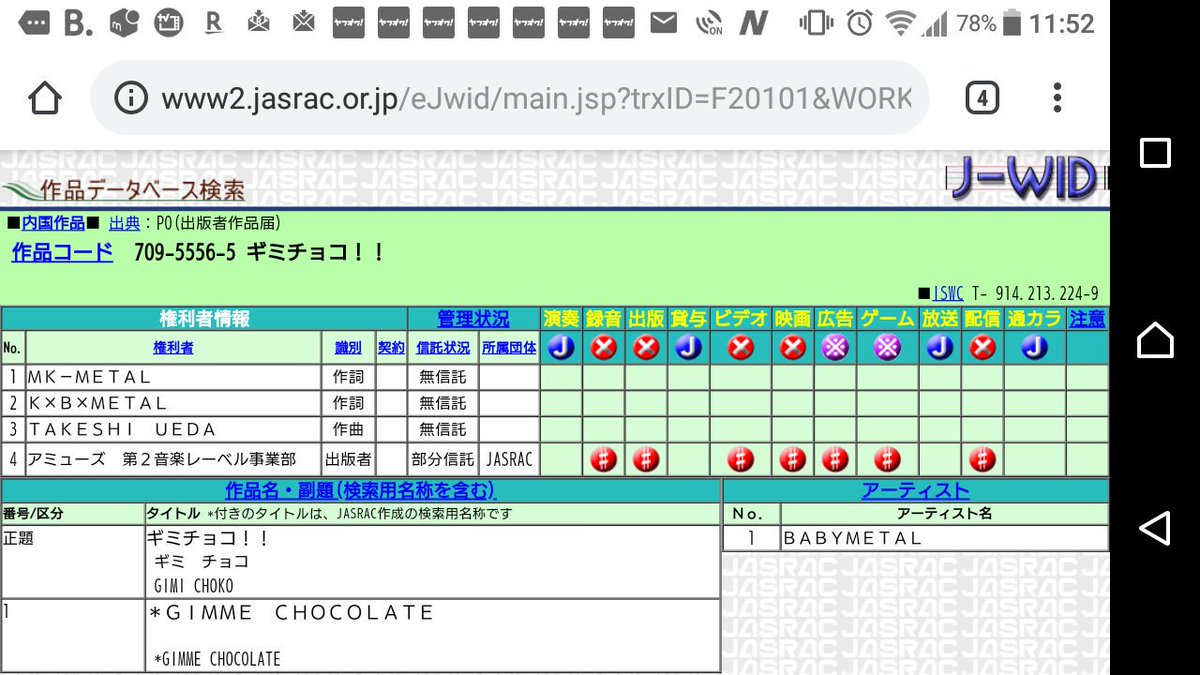Tap the Android home navigation button
The height and width of the screenshot is (675, 1200).
pyautogui.click(x=1155, y=340)
